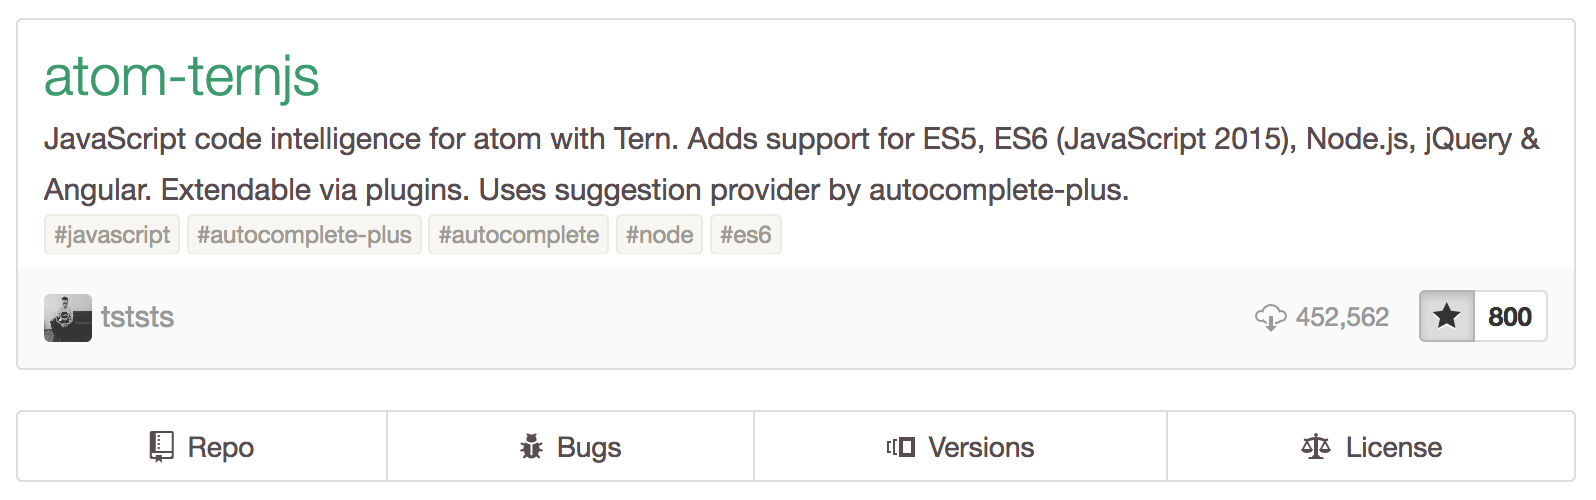
Task: Click the #javascript keyword tag
Action: pos(112,235)
